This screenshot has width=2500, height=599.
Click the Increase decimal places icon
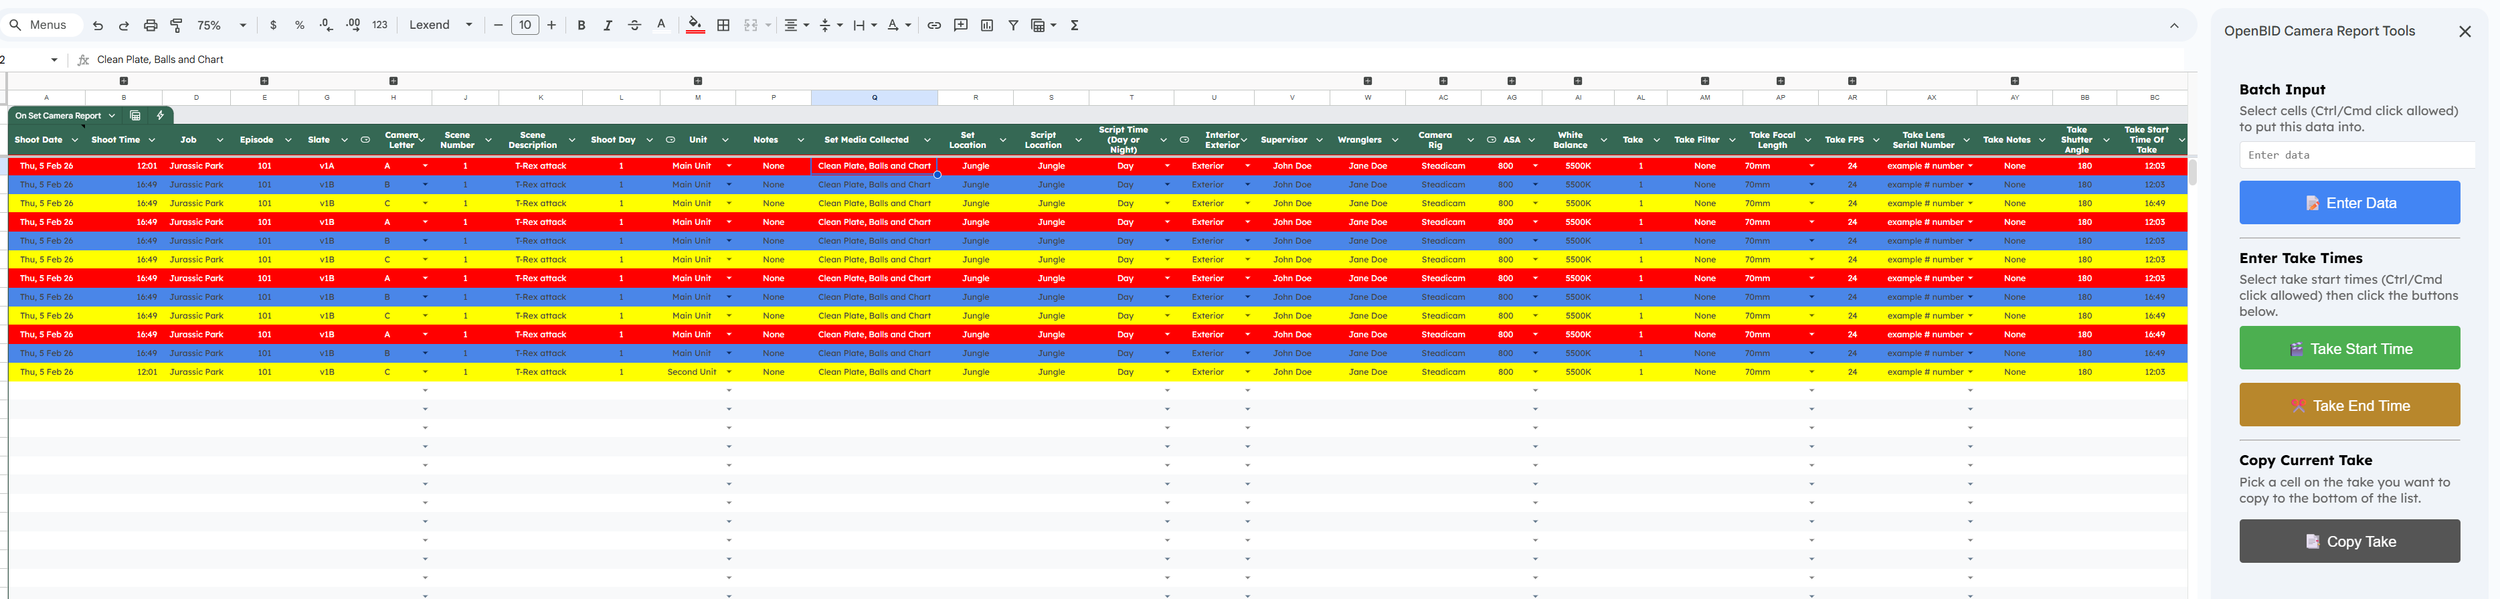(x=353, y=26)
